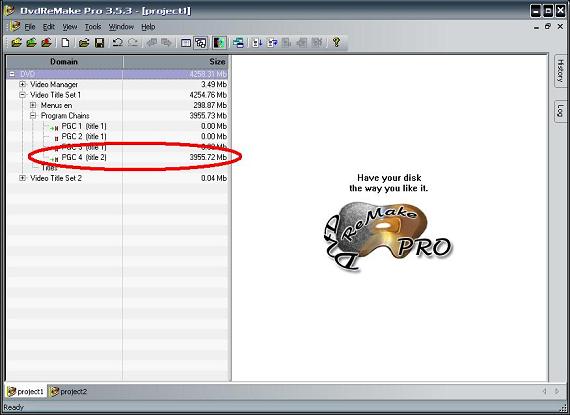Open the Edit menu
Image resolution: width=570 pixels, height=415 pixels.
pyautogui.click(x=49, y=27)
